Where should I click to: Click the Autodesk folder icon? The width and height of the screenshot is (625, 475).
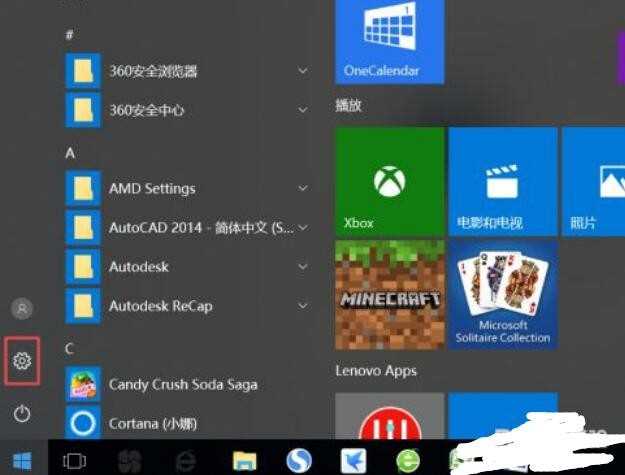(x=83, y=267)
